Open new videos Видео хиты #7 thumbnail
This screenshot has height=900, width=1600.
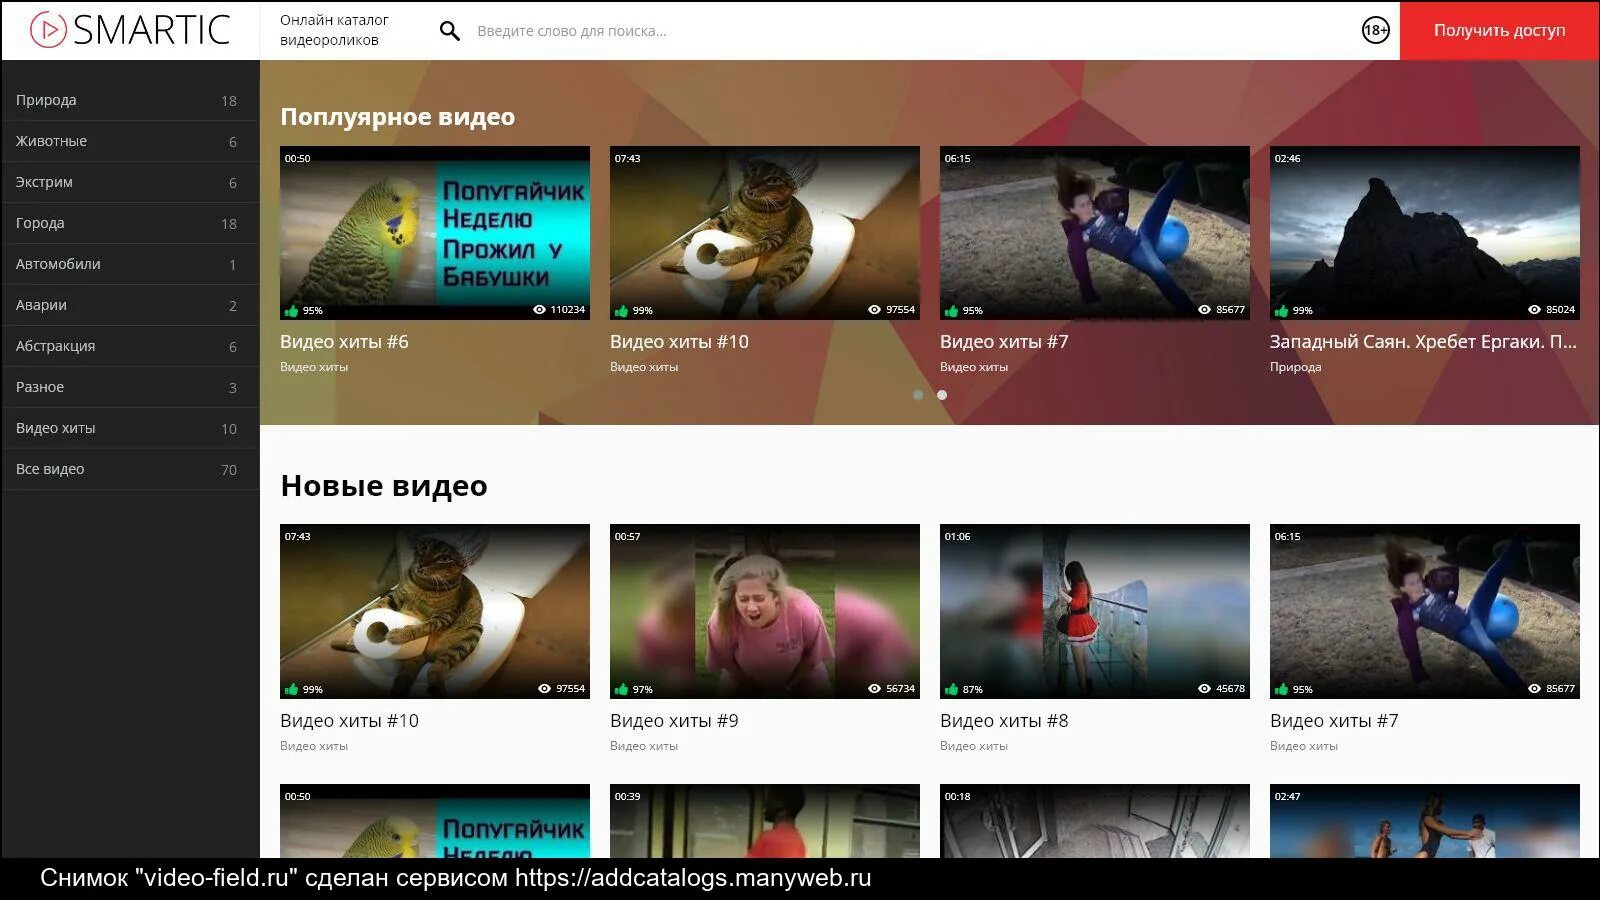(x=1425, y=611)
